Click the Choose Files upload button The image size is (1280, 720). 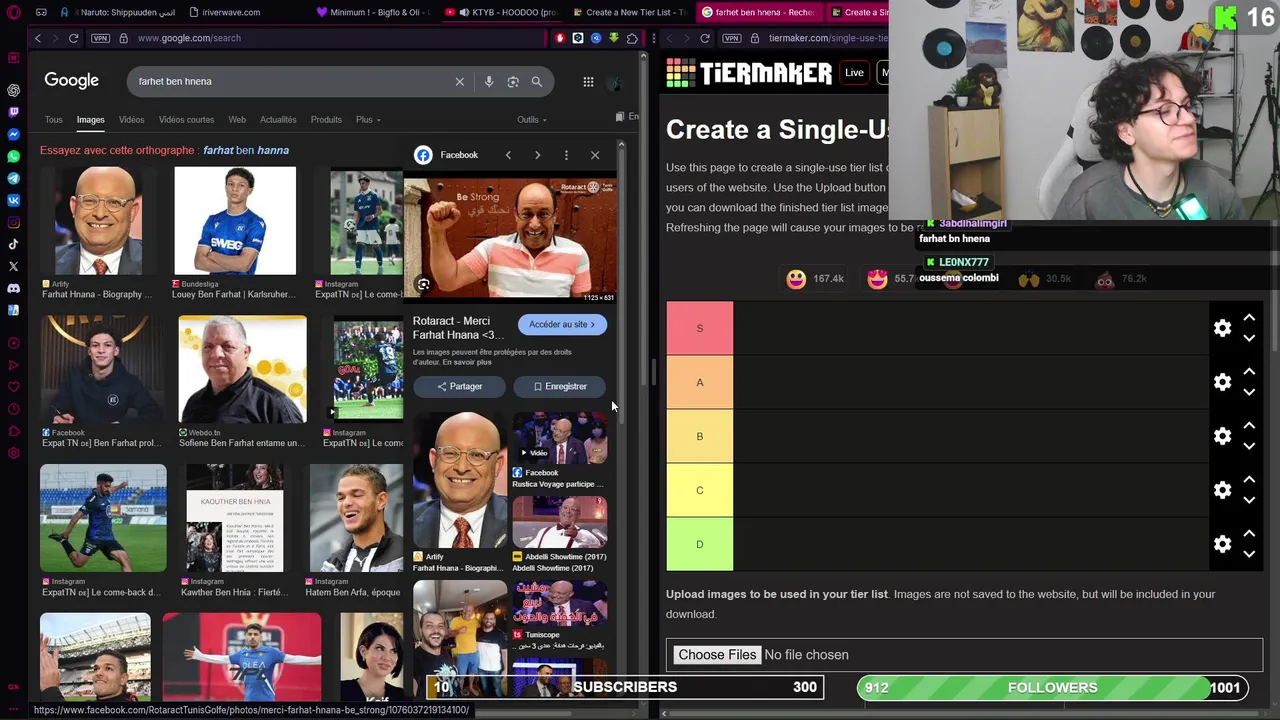(717, 655)
